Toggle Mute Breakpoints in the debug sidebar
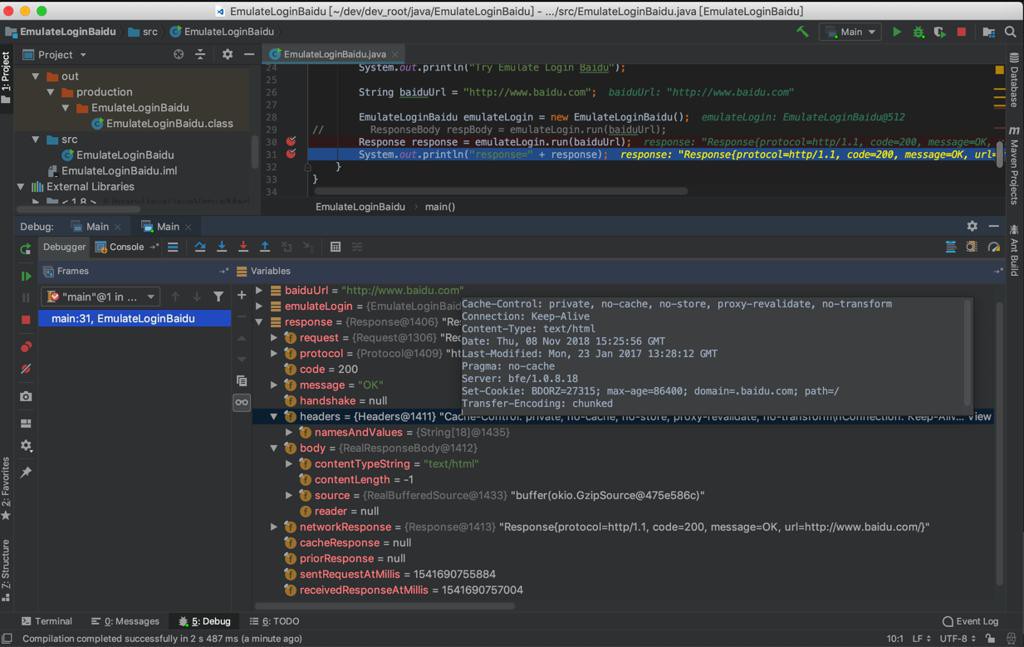The image size is (1024, 647). [25, 369]
